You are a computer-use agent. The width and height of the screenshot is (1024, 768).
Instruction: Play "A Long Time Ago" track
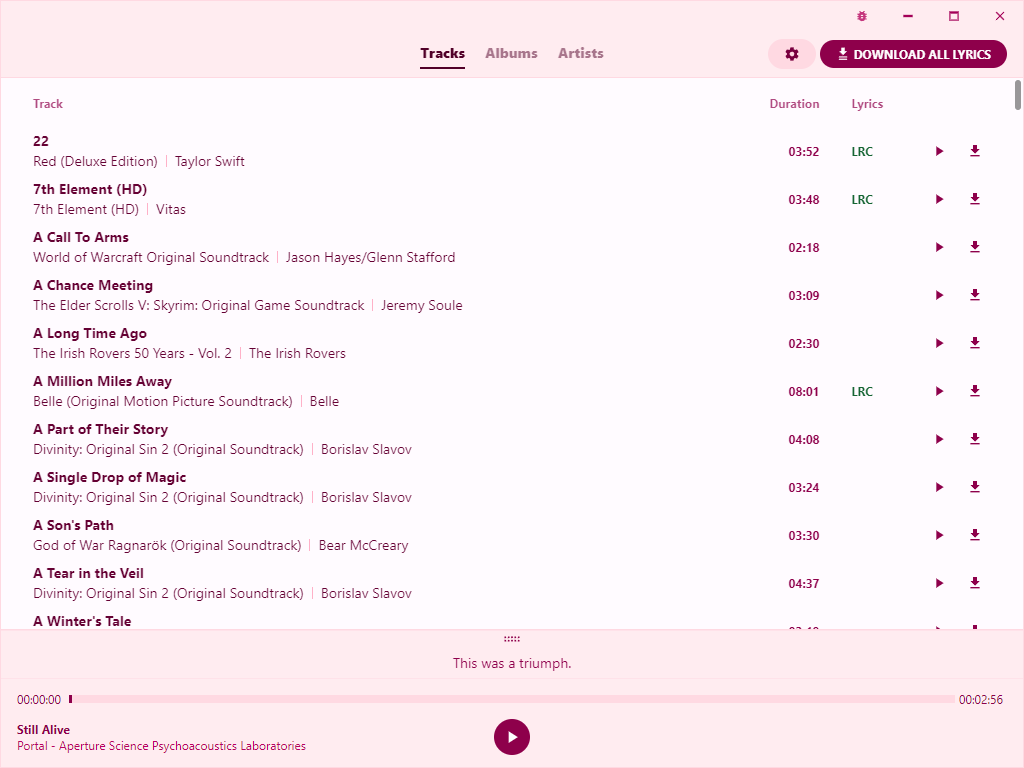tap(939, 344)
